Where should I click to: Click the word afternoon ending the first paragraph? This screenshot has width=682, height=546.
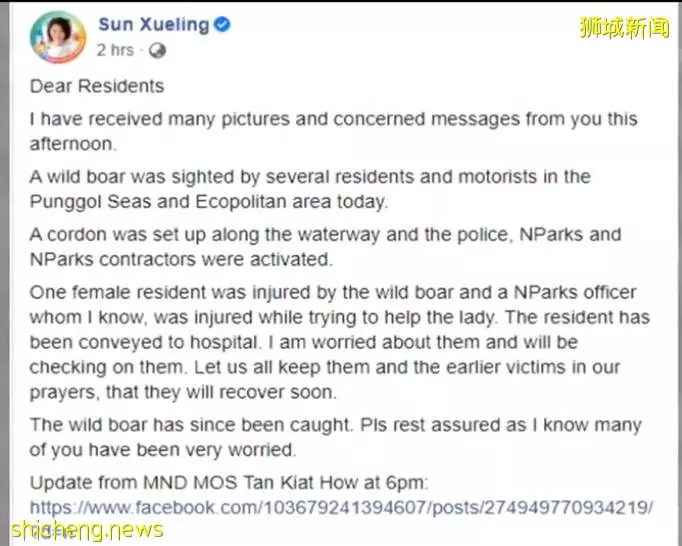[x=73, y=144]
